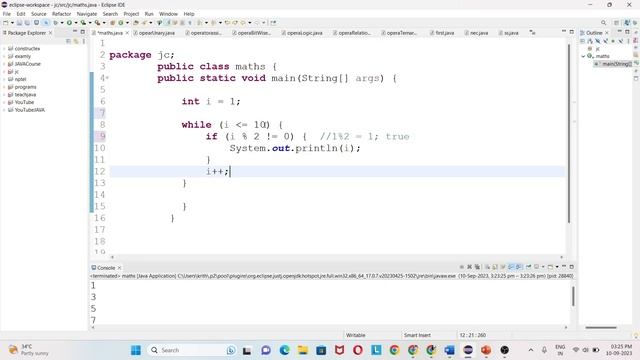Select the main(String[]) method in Outline

613,64
